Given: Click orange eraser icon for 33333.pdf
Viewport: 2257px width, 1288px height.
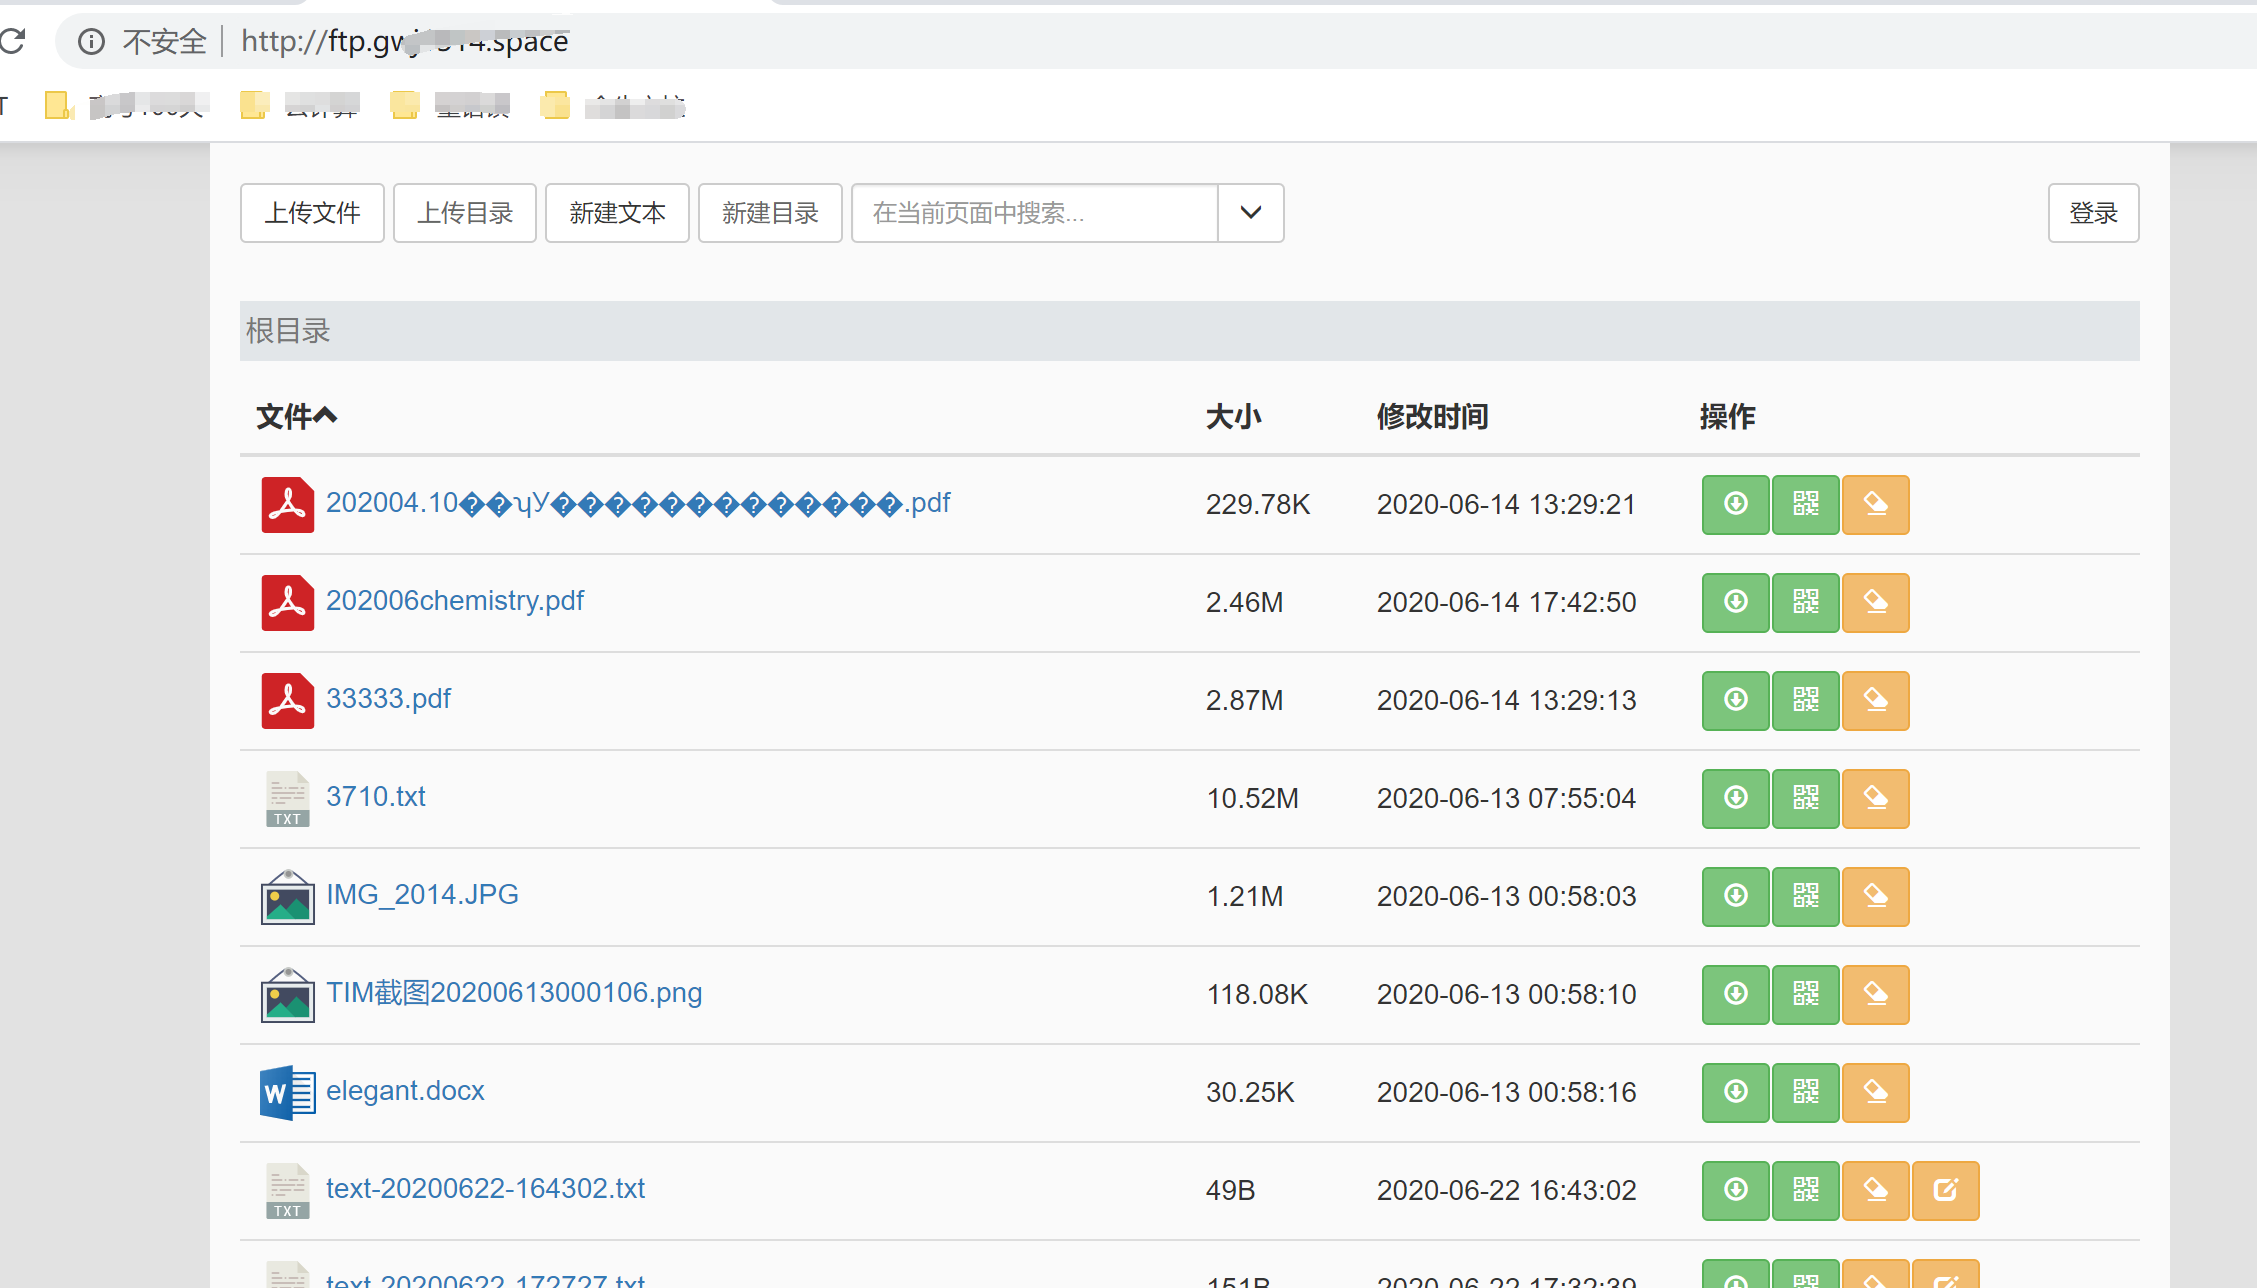Looking at the screenshot, I should (1875, 700).
